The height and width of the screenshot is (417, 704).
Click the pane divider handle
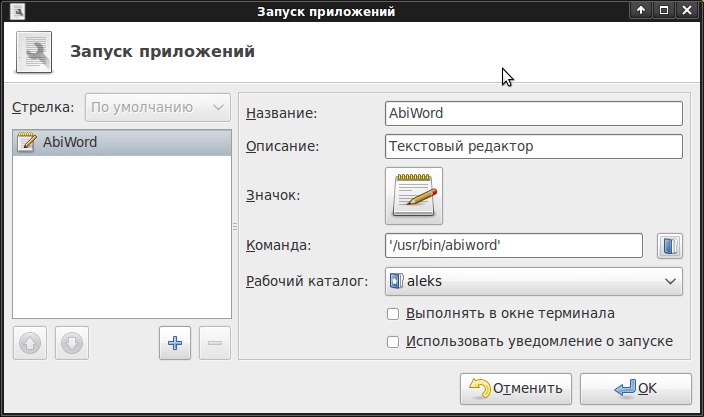pos(235,227)
